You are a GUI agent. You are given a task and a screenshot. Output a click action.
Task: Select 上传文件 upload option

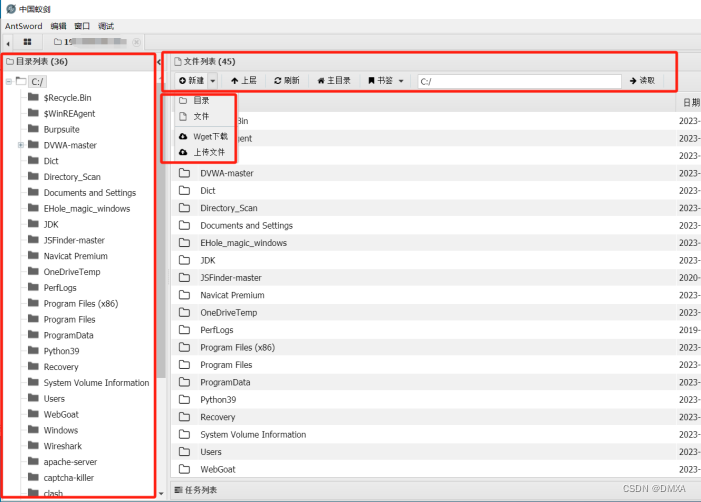tap(204, 152)
